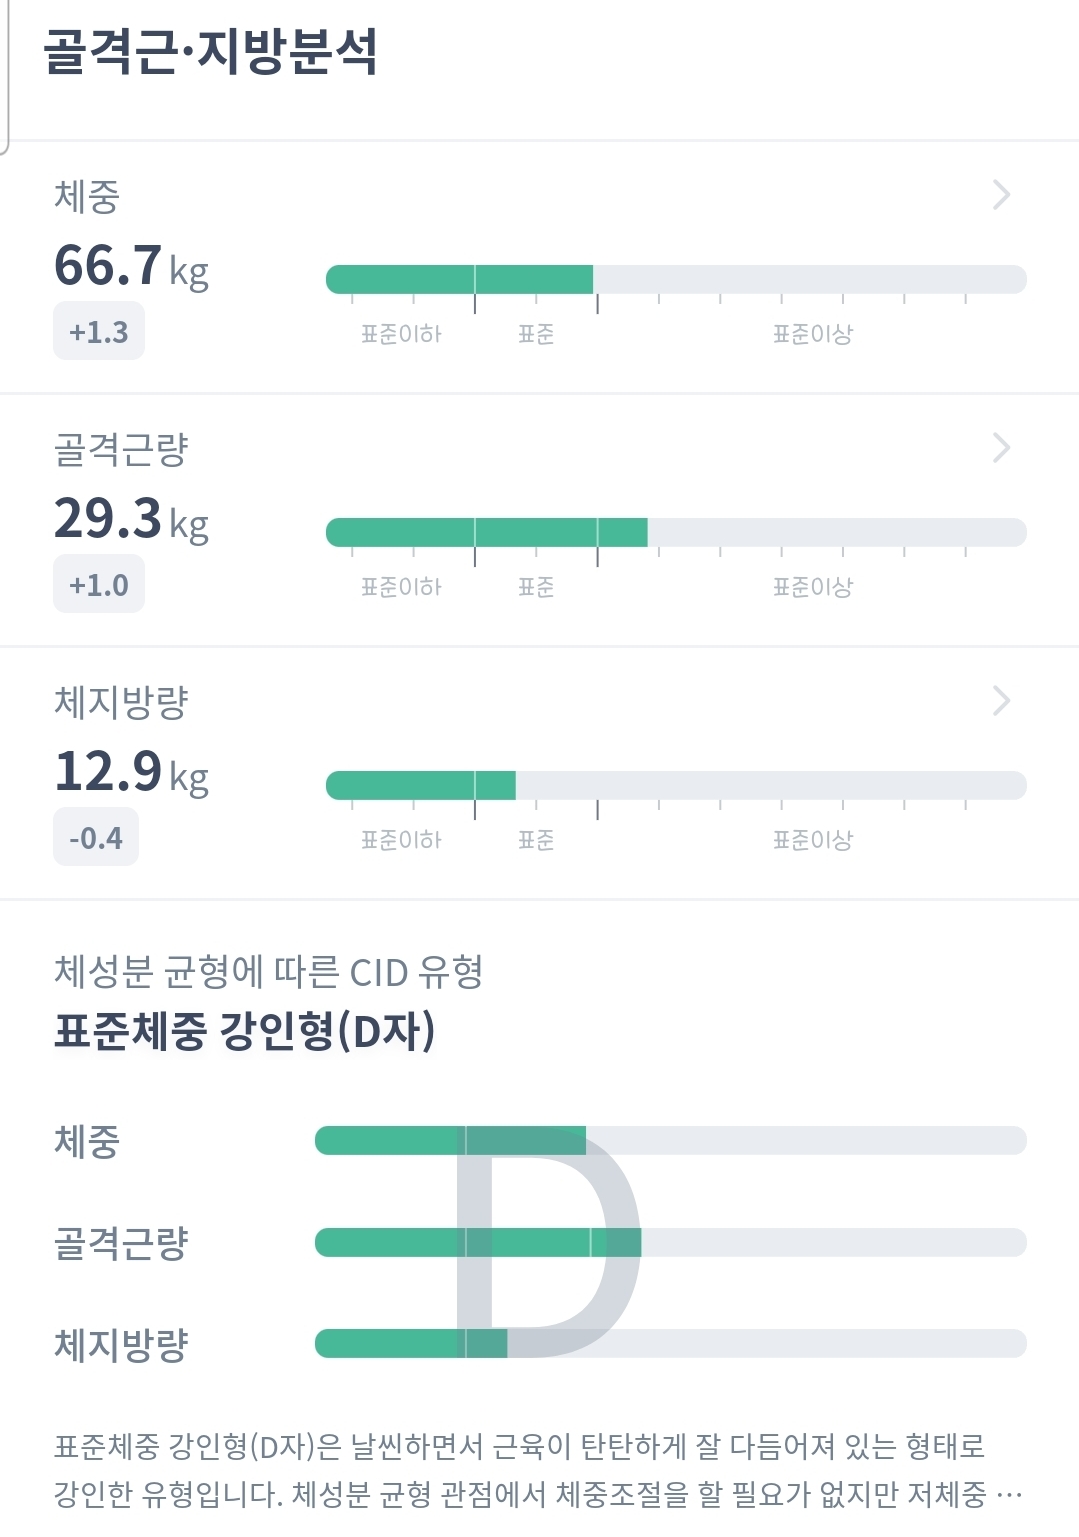Tap the +1.3 weight change badge
The width and height of the screenshot is (1079, 1537).
[98, 332]
